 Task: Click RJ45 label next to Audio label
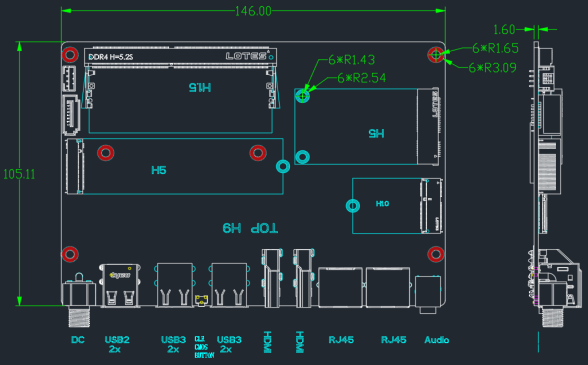tap(393, 340)
